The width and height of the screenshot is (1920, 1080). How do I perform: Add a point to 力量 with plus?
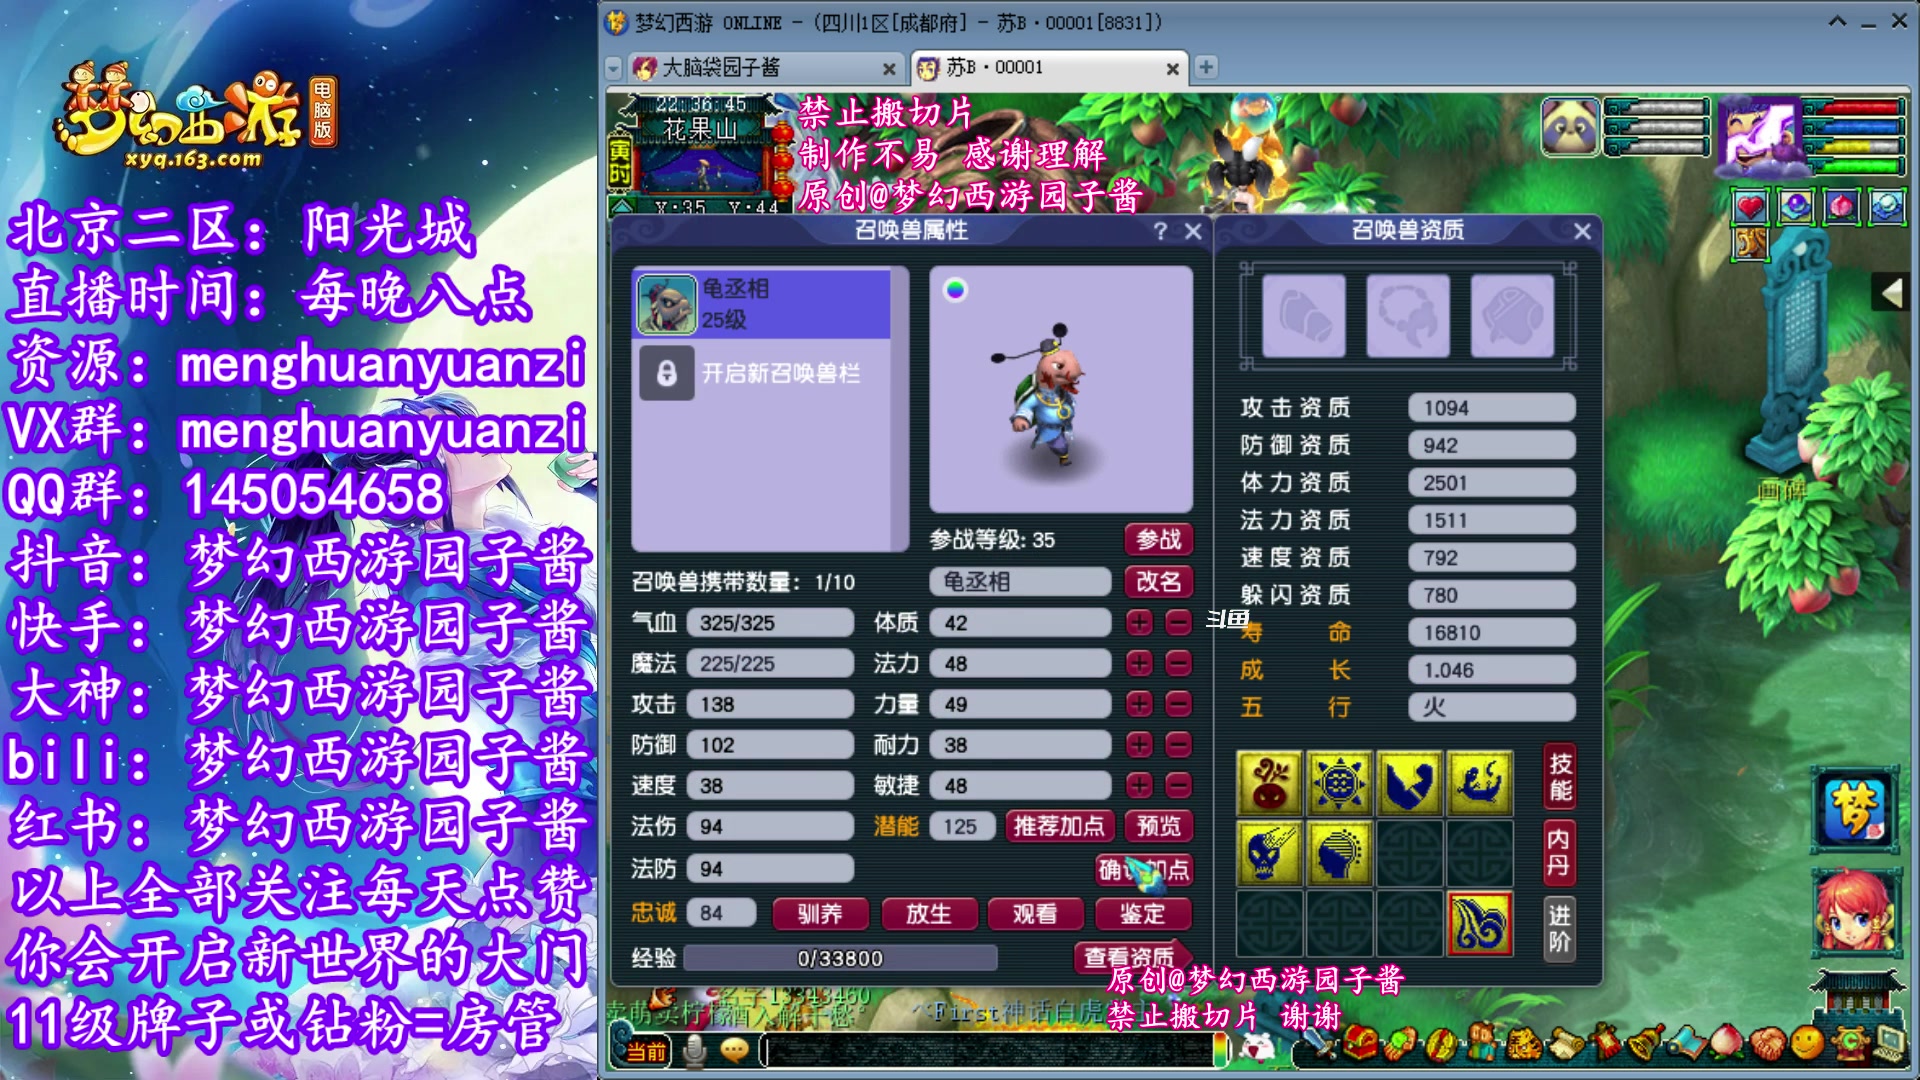click(x=1139, y=705)
